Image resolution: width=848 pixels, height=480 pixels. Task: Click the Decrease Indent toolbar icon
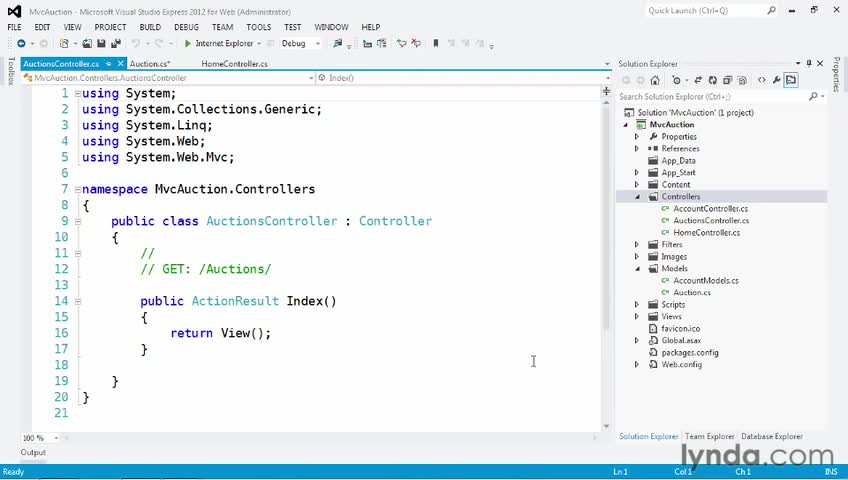coord(367,43)
